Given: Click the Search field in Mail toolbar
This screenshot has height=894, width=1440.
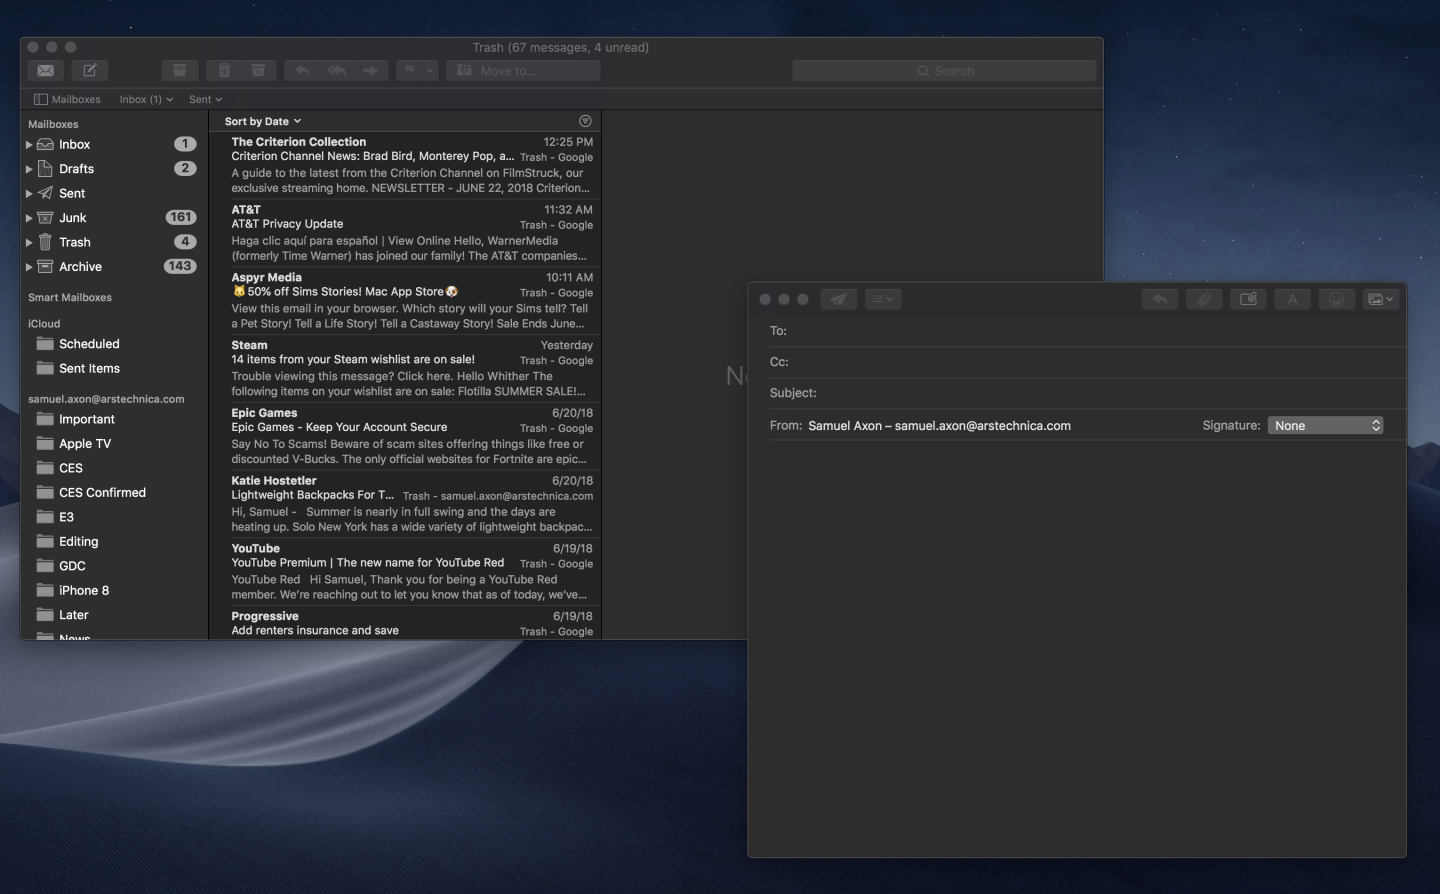Looking at the screenshot, I should click(x=944, y=70).
